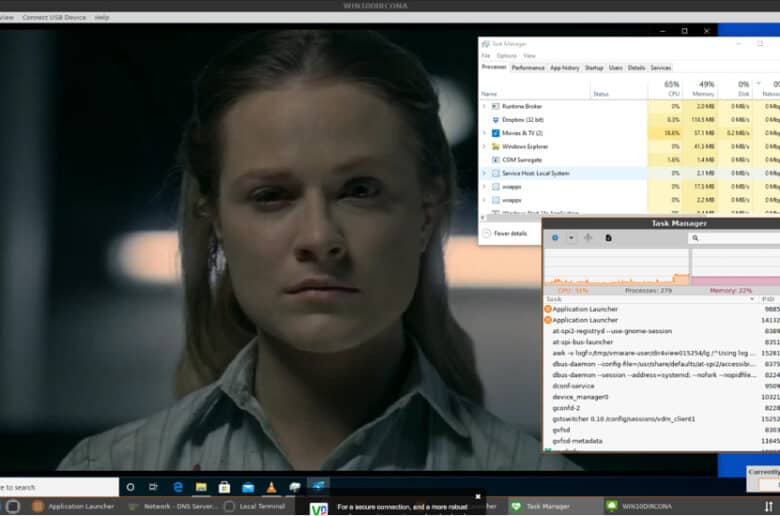The image size is (780, 516).
Task: Switch to the Details tab
Action: [x=636, y=68]
